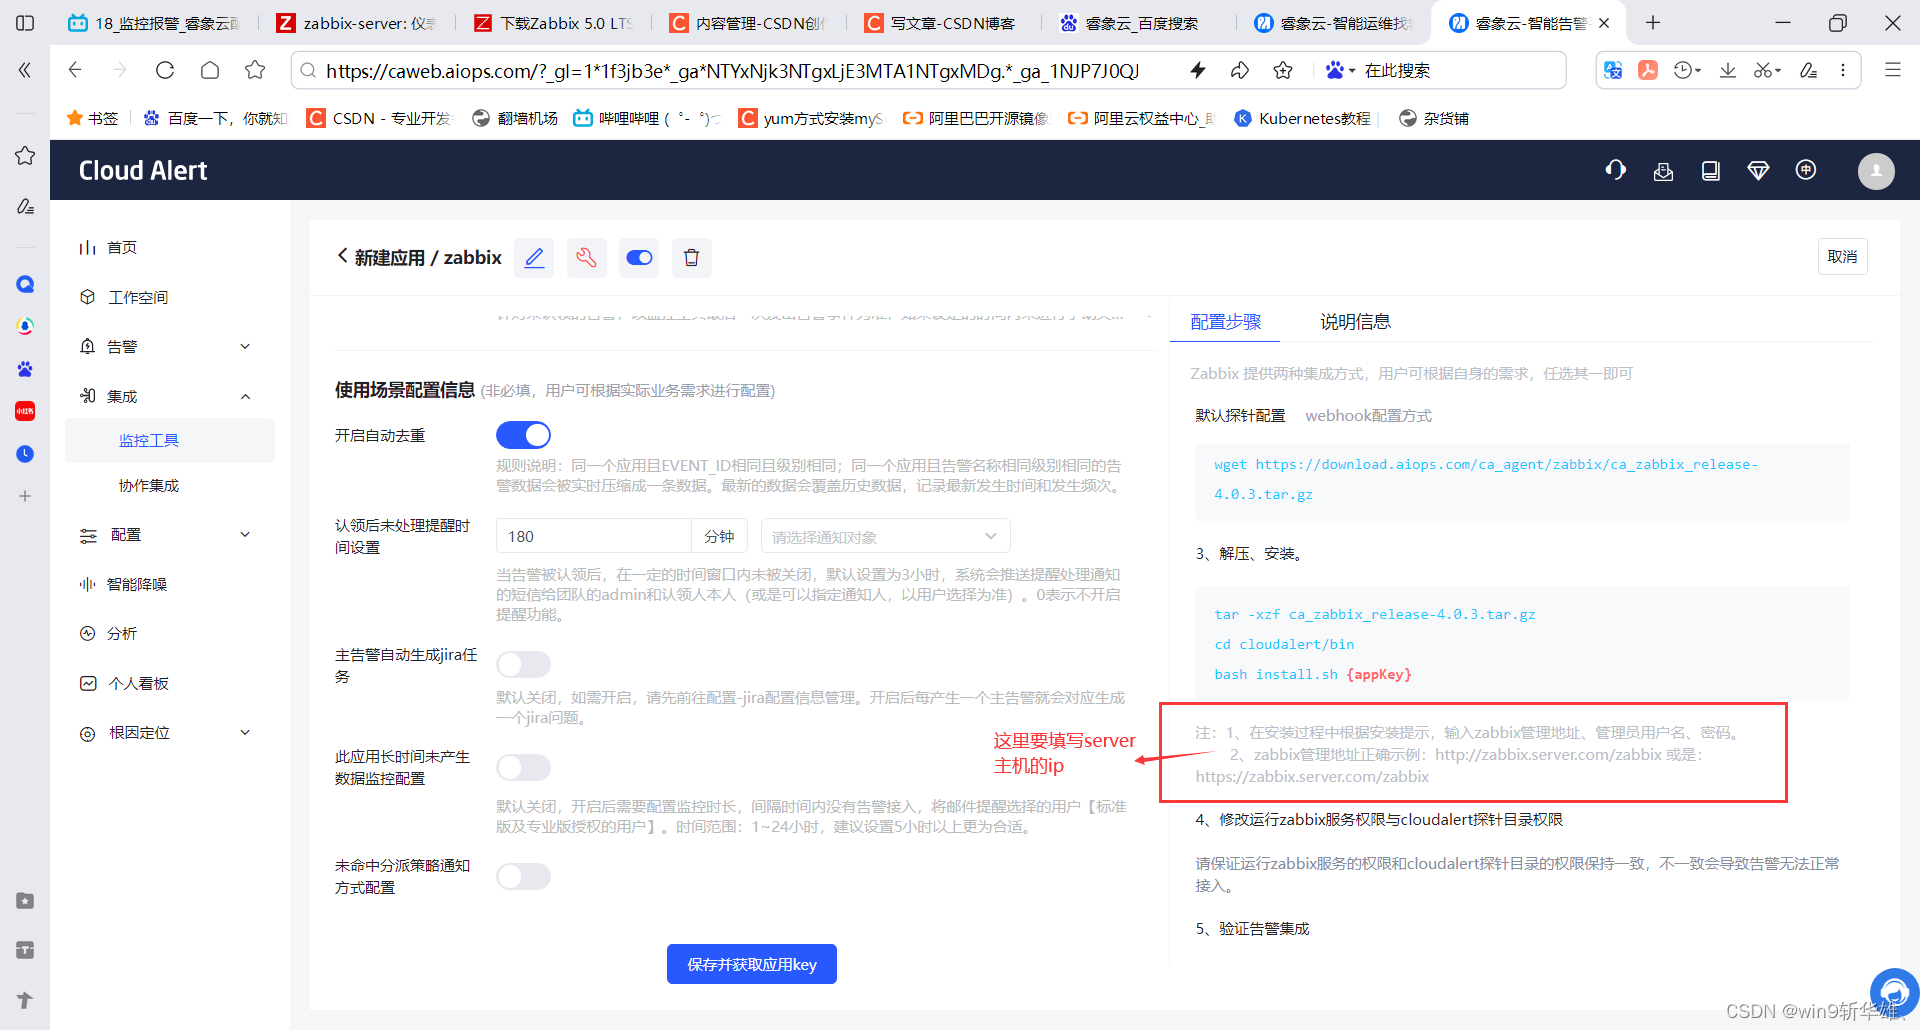Click the trash delete icon beside zabbix
The image size is (1920, 1030).
pos(691,258)
